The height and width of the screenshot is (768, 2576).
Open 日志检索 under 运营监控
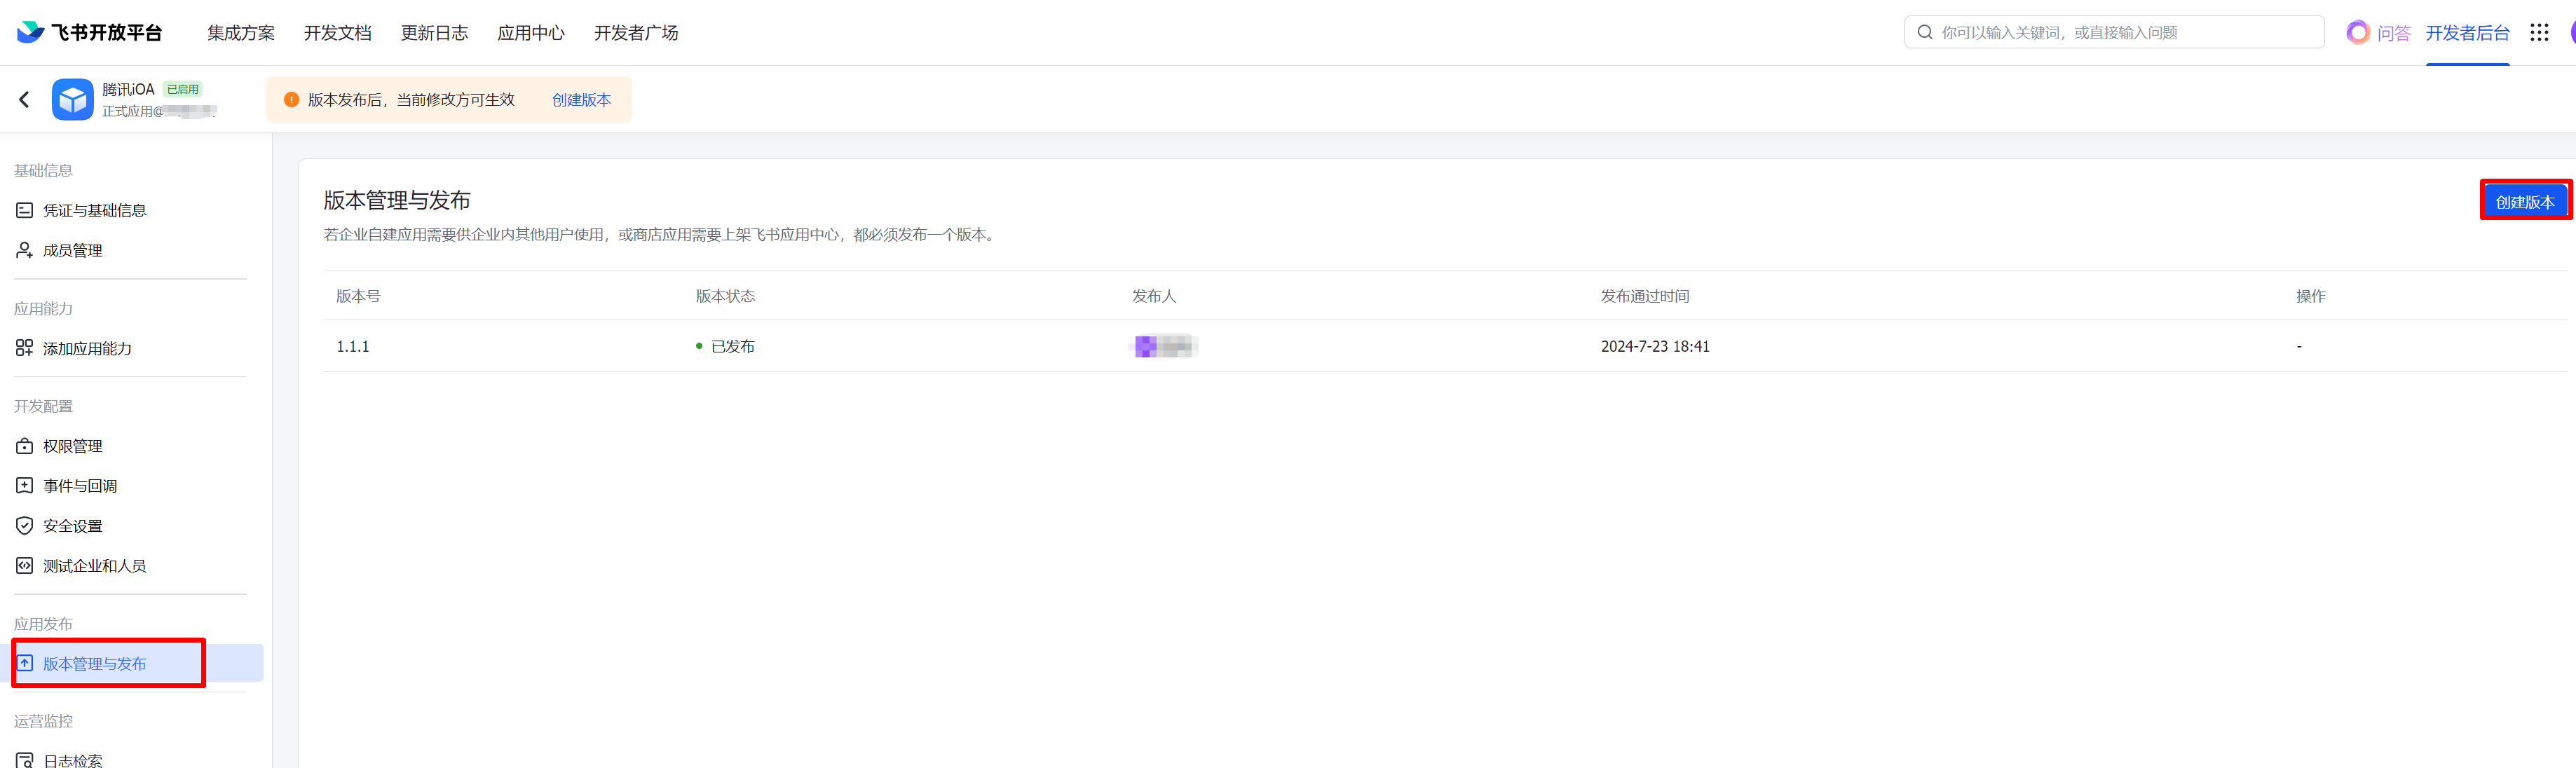click(x=72, y=760)
